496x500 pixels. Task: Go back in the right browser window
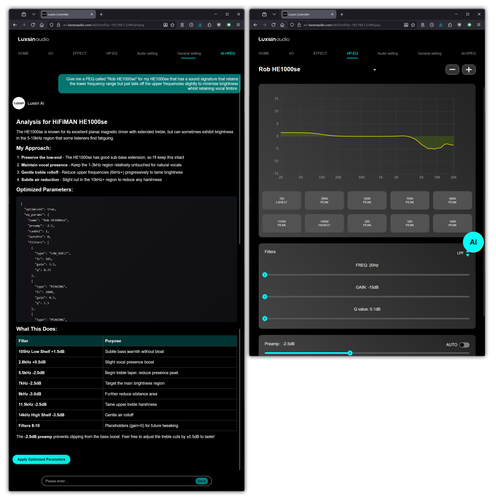[255, 25]
